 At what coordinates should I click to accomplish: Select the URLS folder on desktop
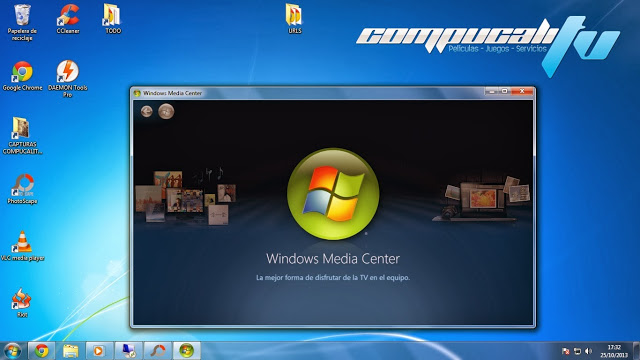point(294,19)
